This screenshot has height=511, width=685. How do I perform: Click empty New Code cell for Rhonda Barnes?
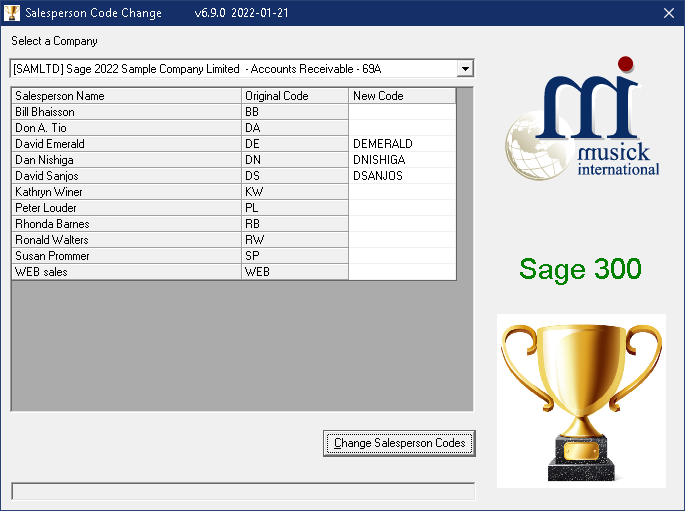[402, 224]
